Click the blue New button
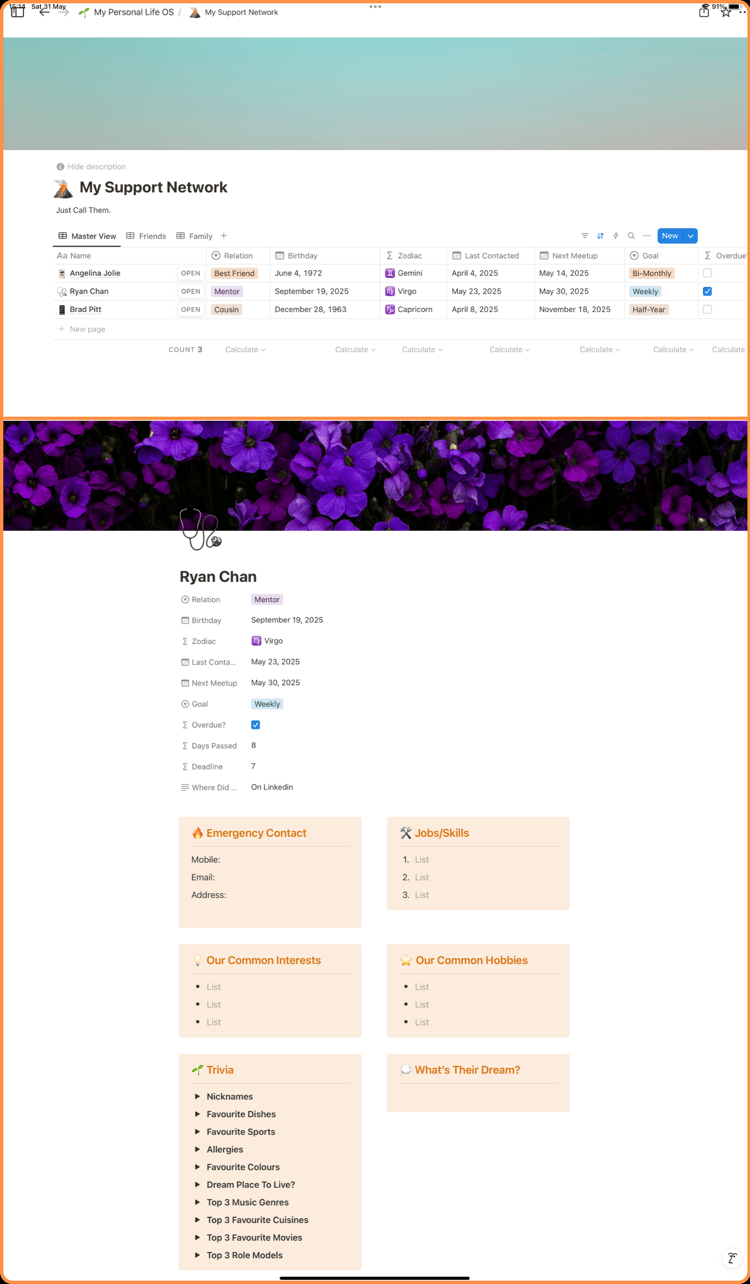This screenshot has height=1284, width=750. tap(670, 236)
